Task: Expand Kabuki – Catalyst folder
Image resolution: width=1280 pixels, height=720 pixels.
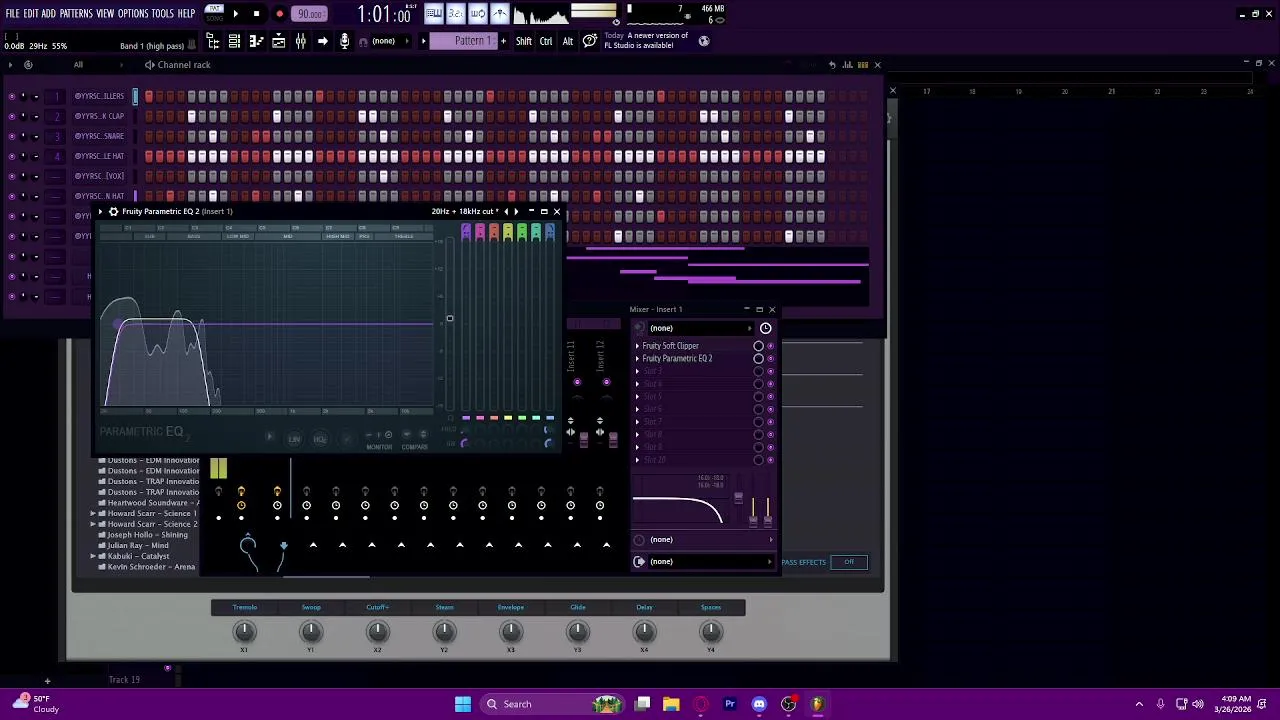Action: [x=93, y=556]
